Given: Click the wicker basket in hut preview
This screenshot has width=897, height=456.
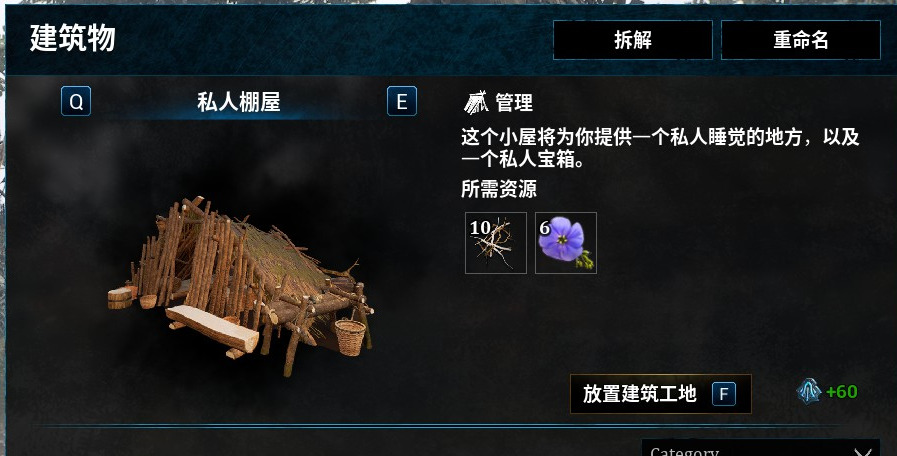Looking at the screenshot, I should [350, 337].
